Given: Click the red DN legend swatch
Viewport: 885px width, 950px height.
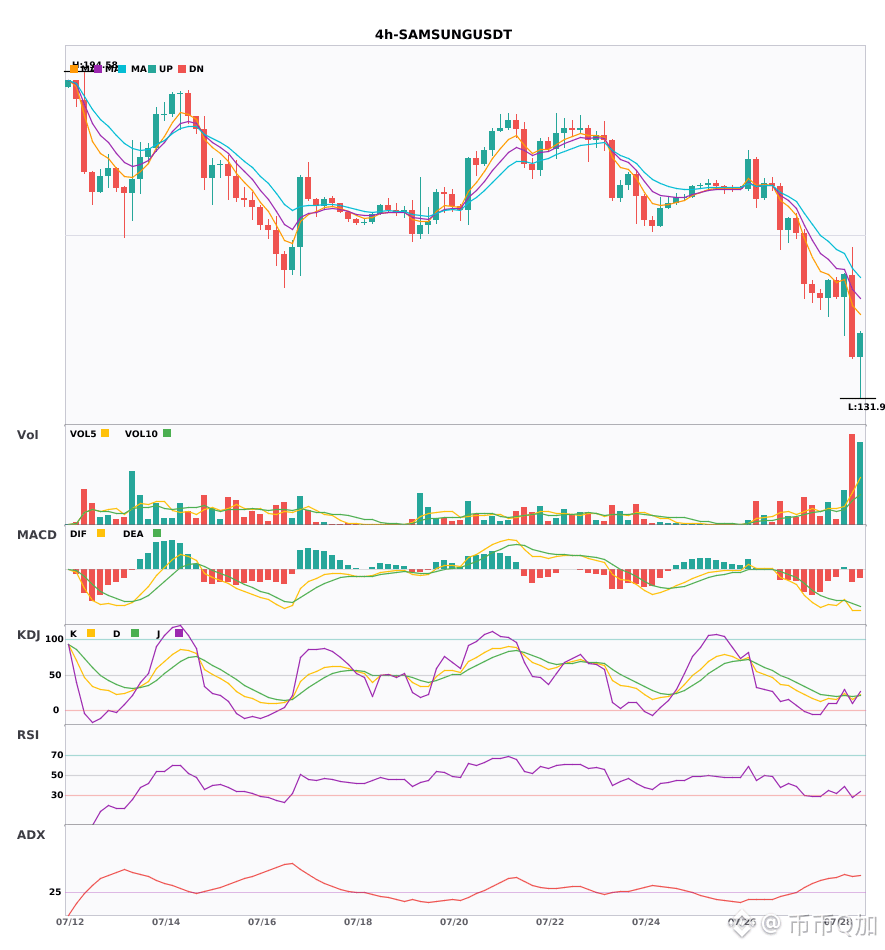Looking at the screenshot, I should (x=182, y=69).
